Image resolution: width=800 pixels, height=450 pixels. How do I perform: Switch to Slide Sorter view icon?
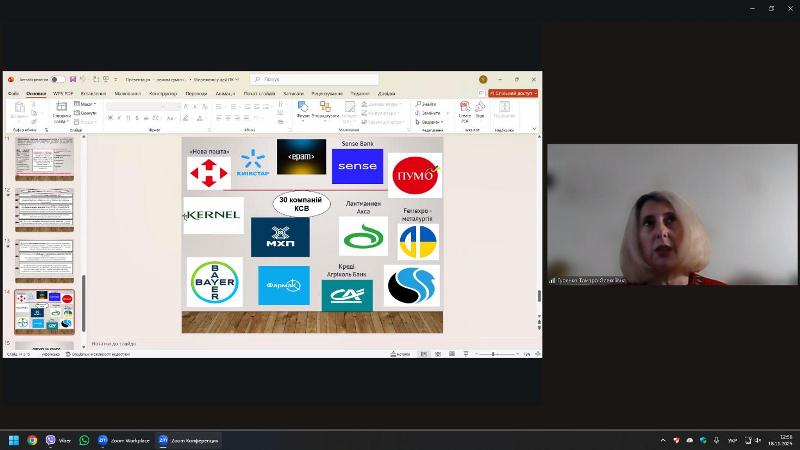(438, 354)
